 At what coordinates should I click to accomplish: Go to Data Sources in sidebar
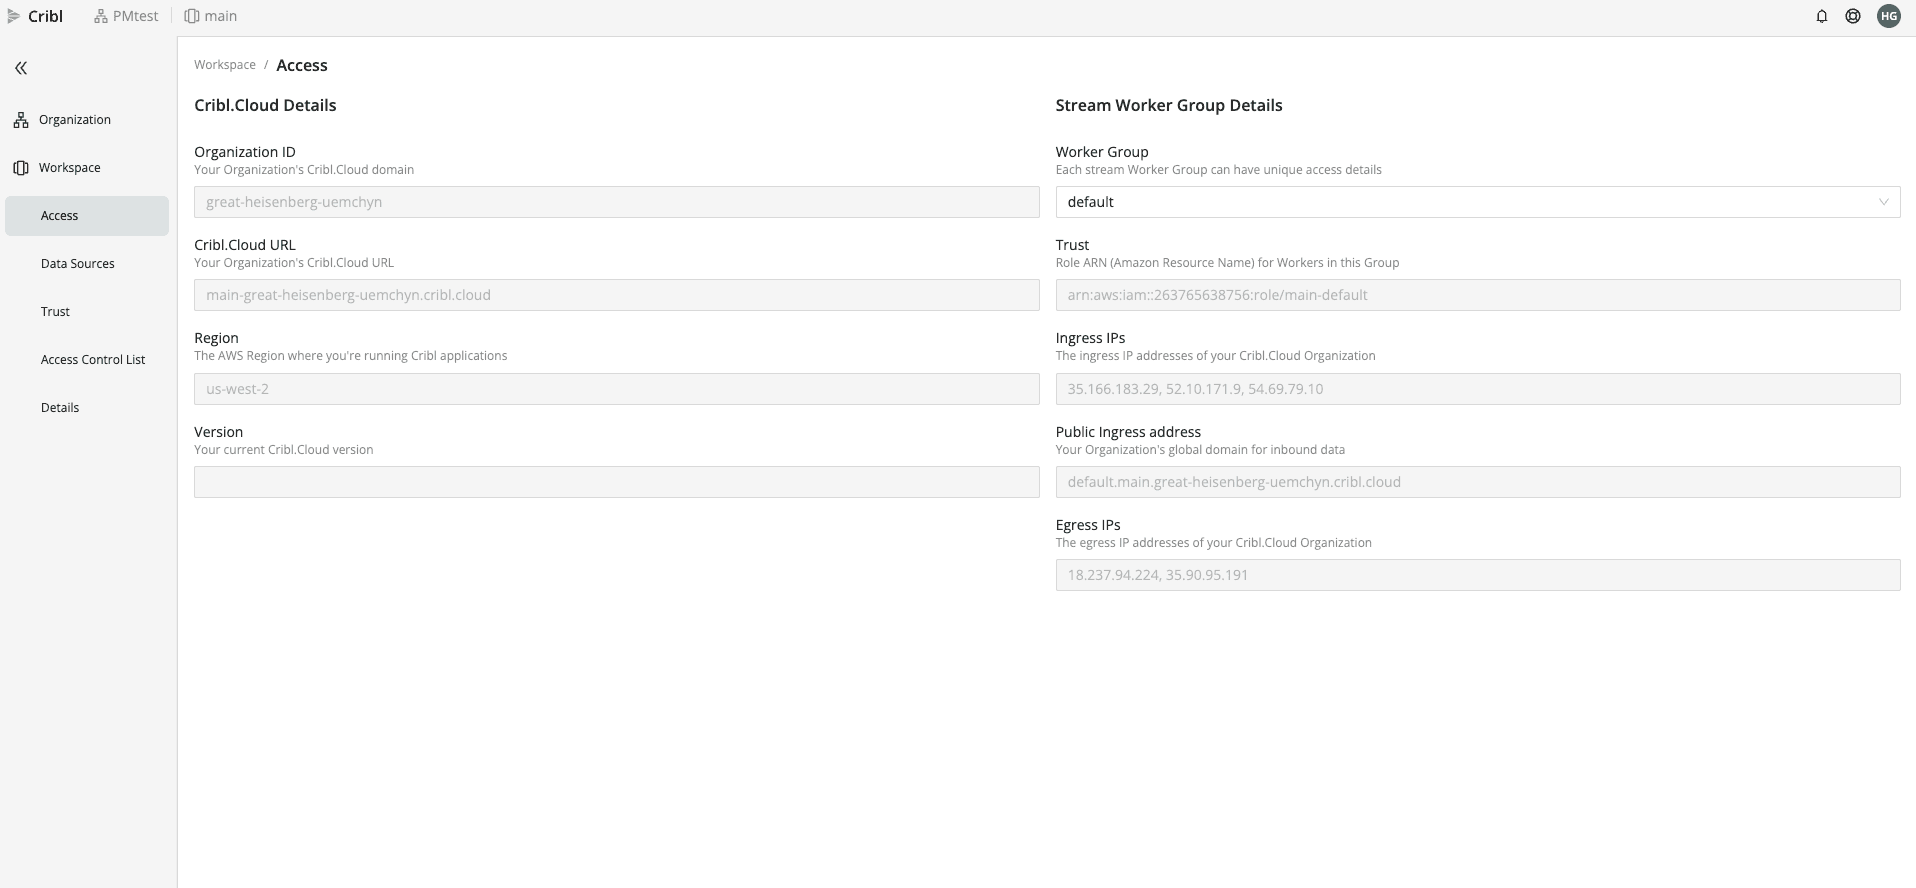(78, 264)
